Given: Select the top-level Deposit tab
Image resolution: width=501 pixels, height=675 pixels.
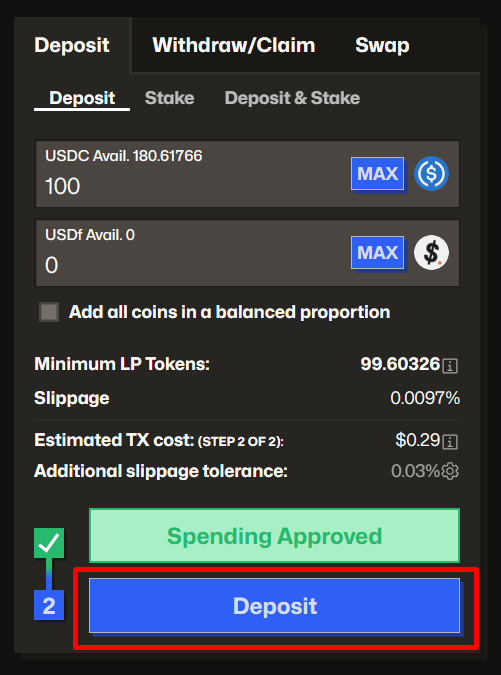Looking at the screenshot, I should tap(72, 45).
